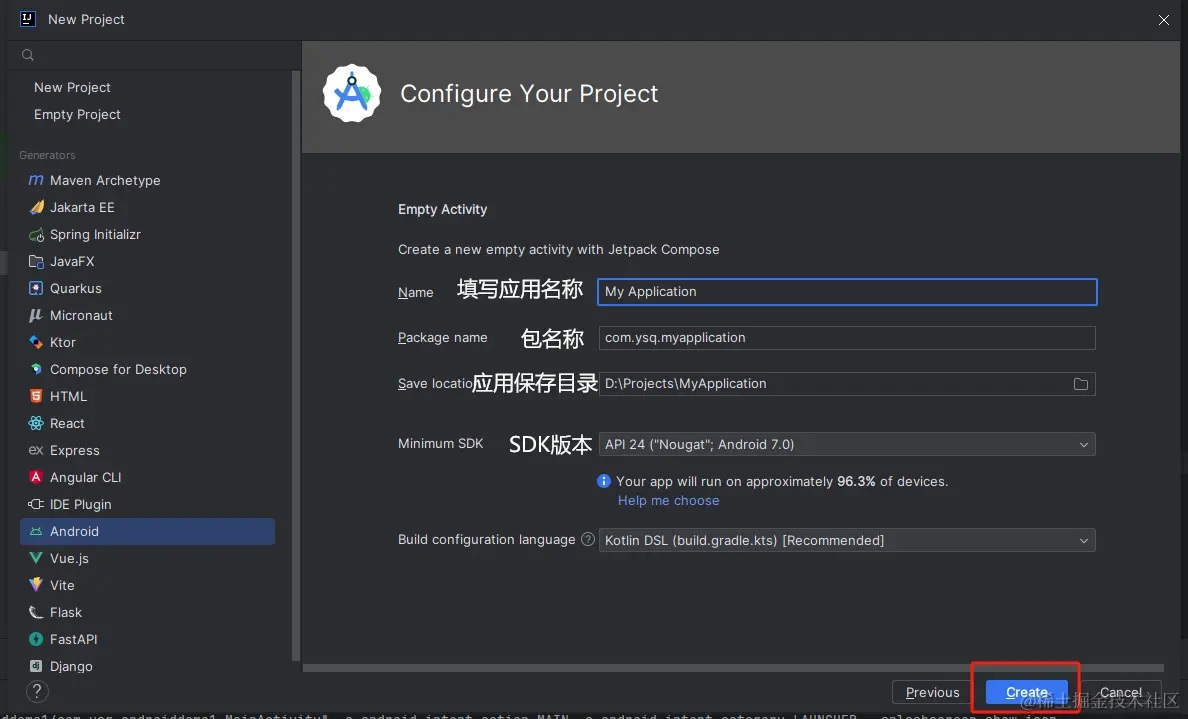Click the Maven Archetype generator icon
The width and height of the screenshot is (1188, 719).
pyautogui.click(x=36, y=180)
